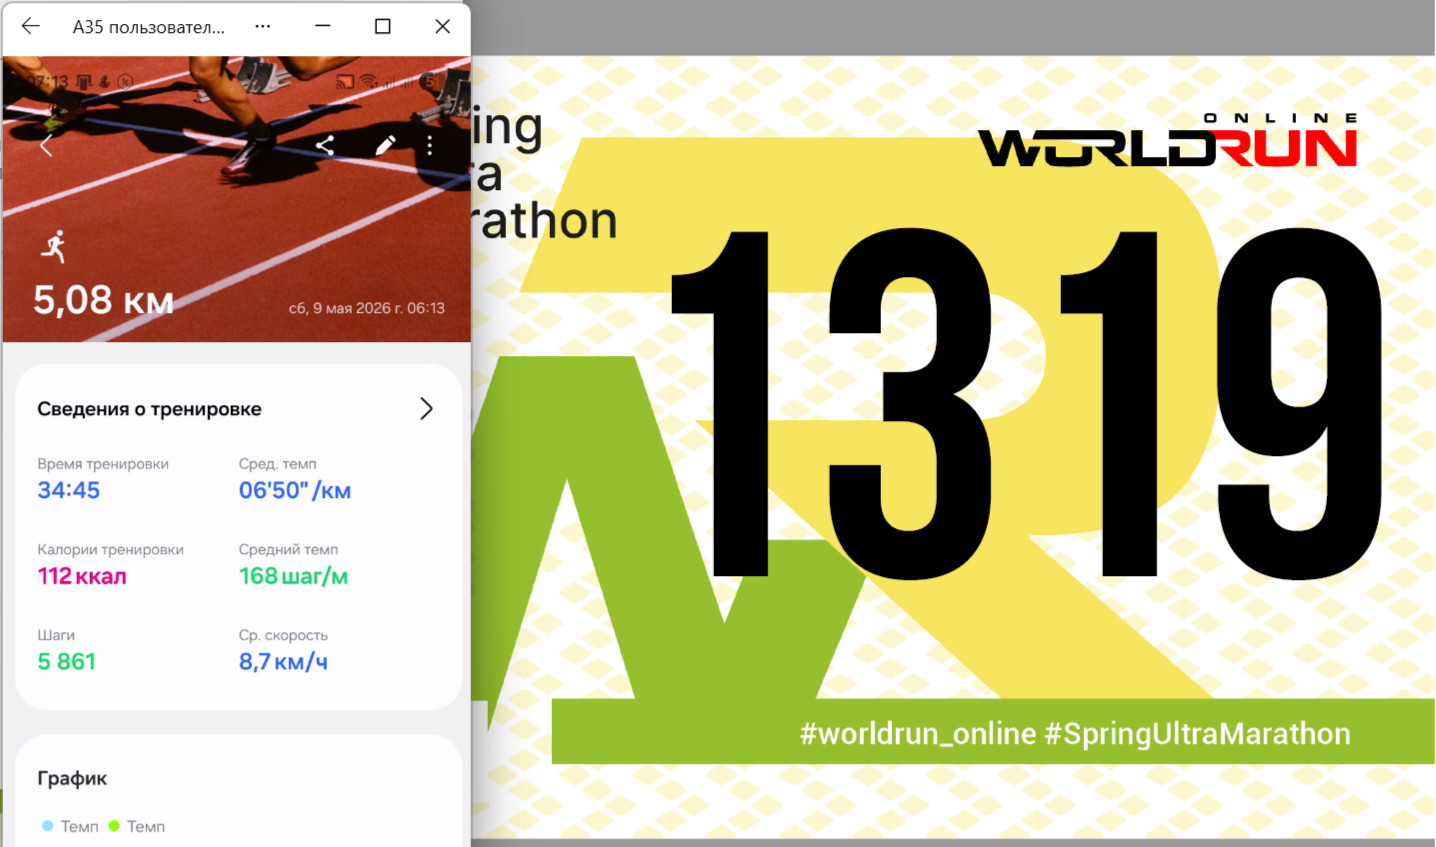Minimize the A35 phone window
Viewport: 1436px width, 847px height.
[x=323, y=26]
